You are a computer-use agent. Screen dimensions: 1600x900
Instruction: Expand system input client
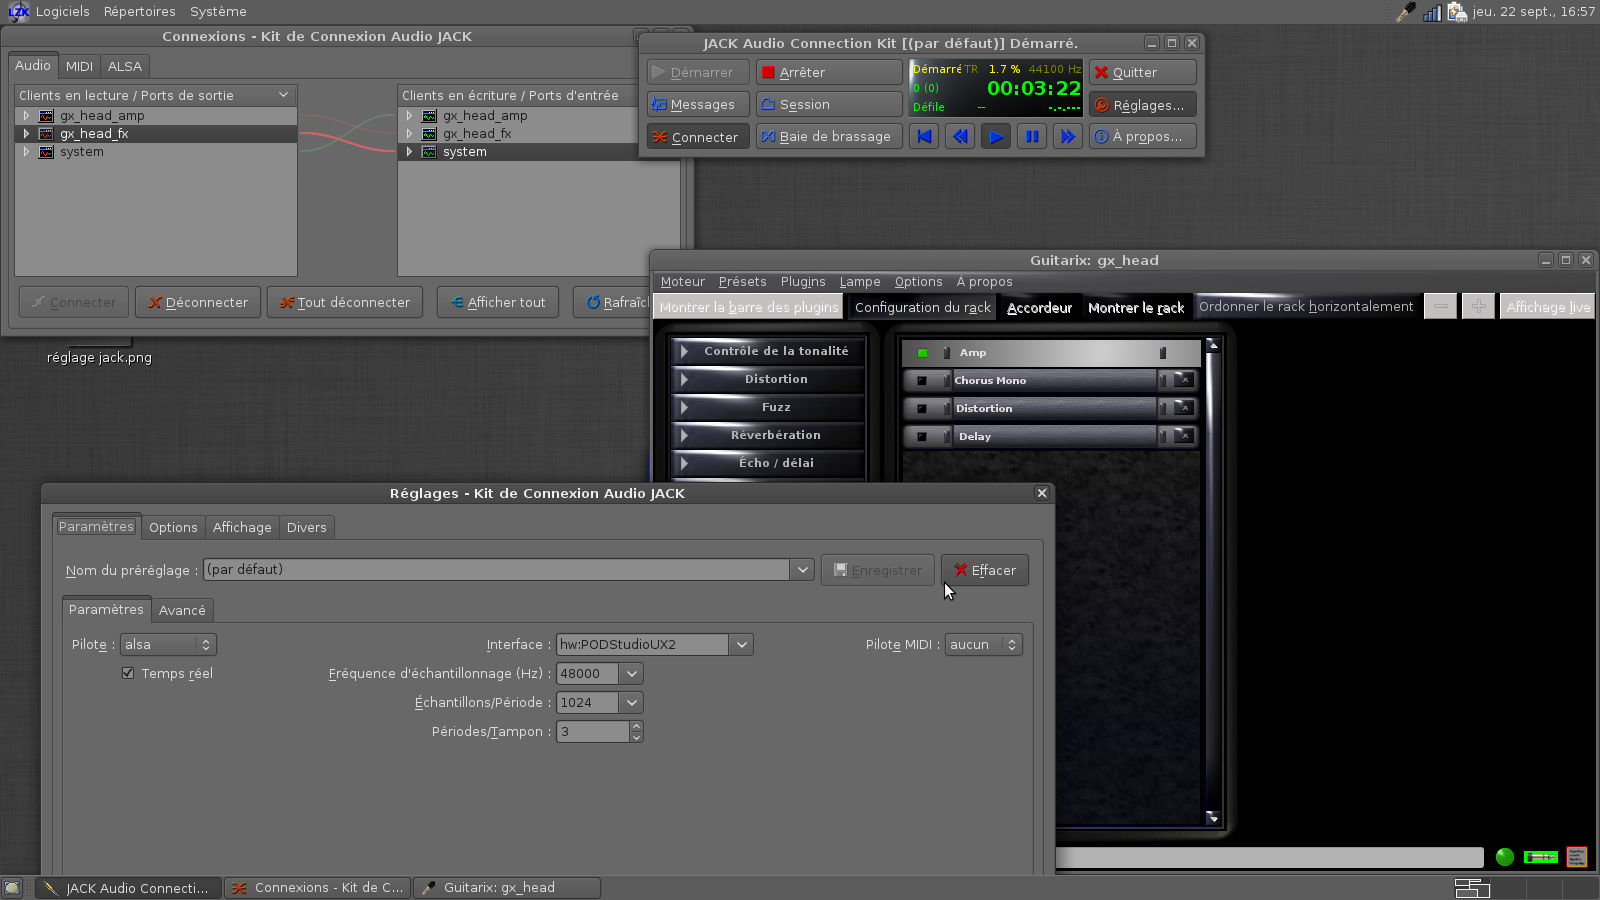click(409, 152)
